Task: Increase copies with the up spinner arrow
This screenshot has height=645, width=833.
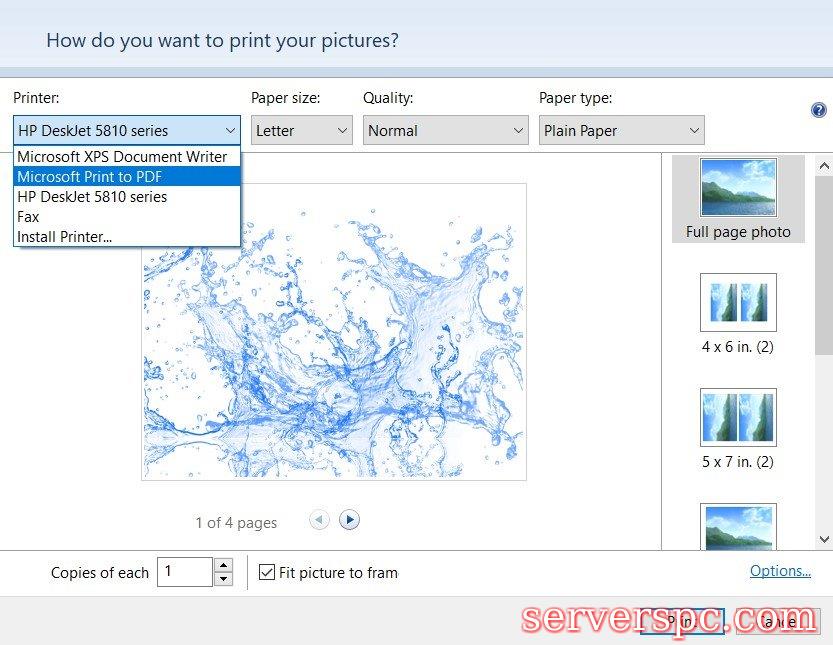Action: (x=224, y=565)
